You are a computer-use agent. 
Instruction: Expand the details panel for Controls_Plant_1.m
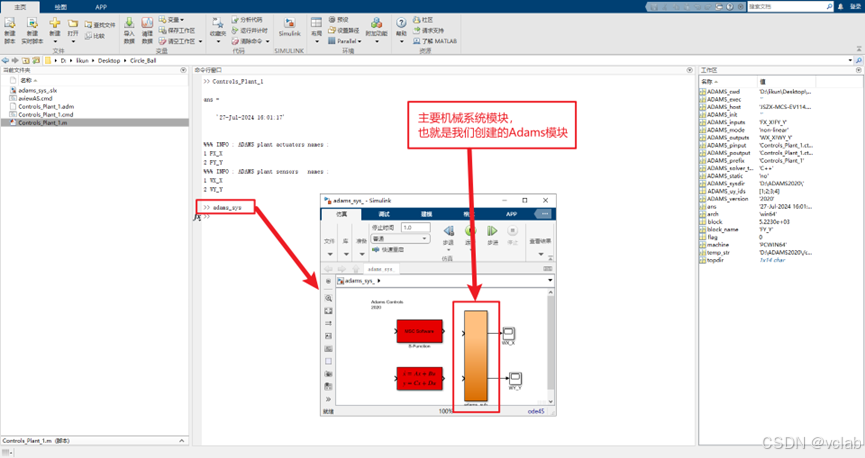[x=181, y=440]
